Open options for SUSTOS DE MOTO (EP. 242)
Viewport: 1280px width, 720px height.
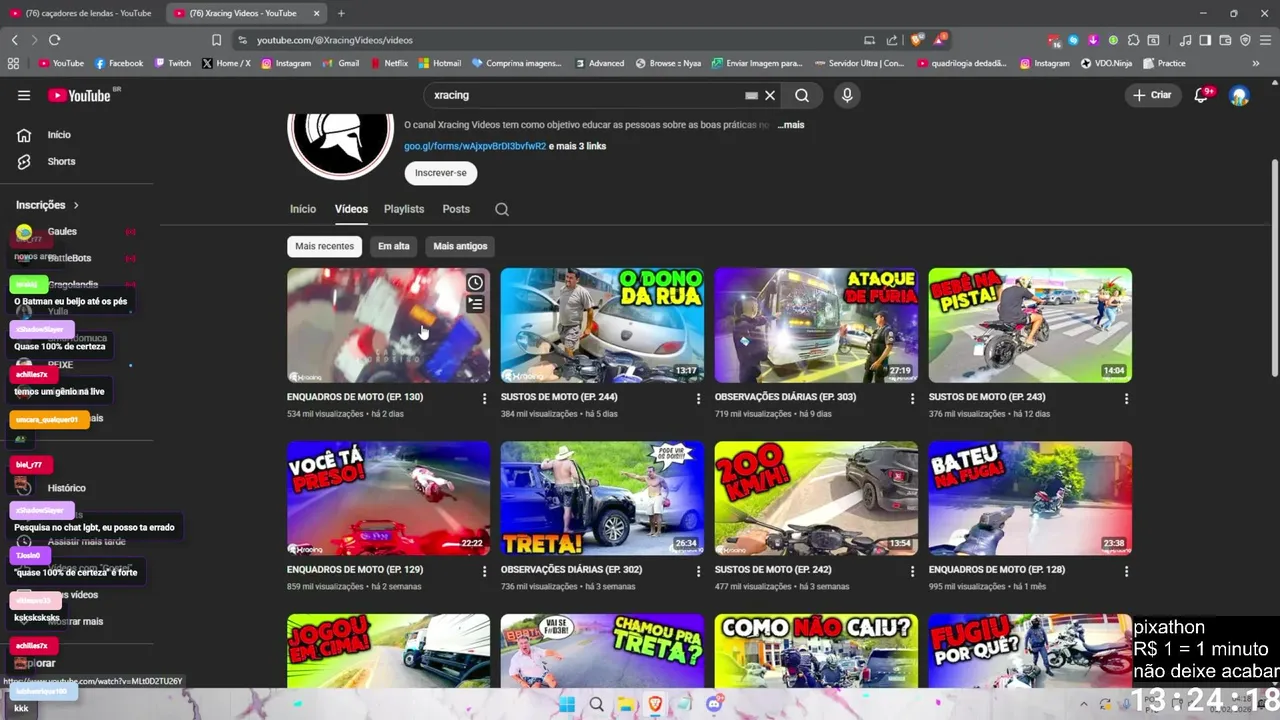(x=912, y=571)
